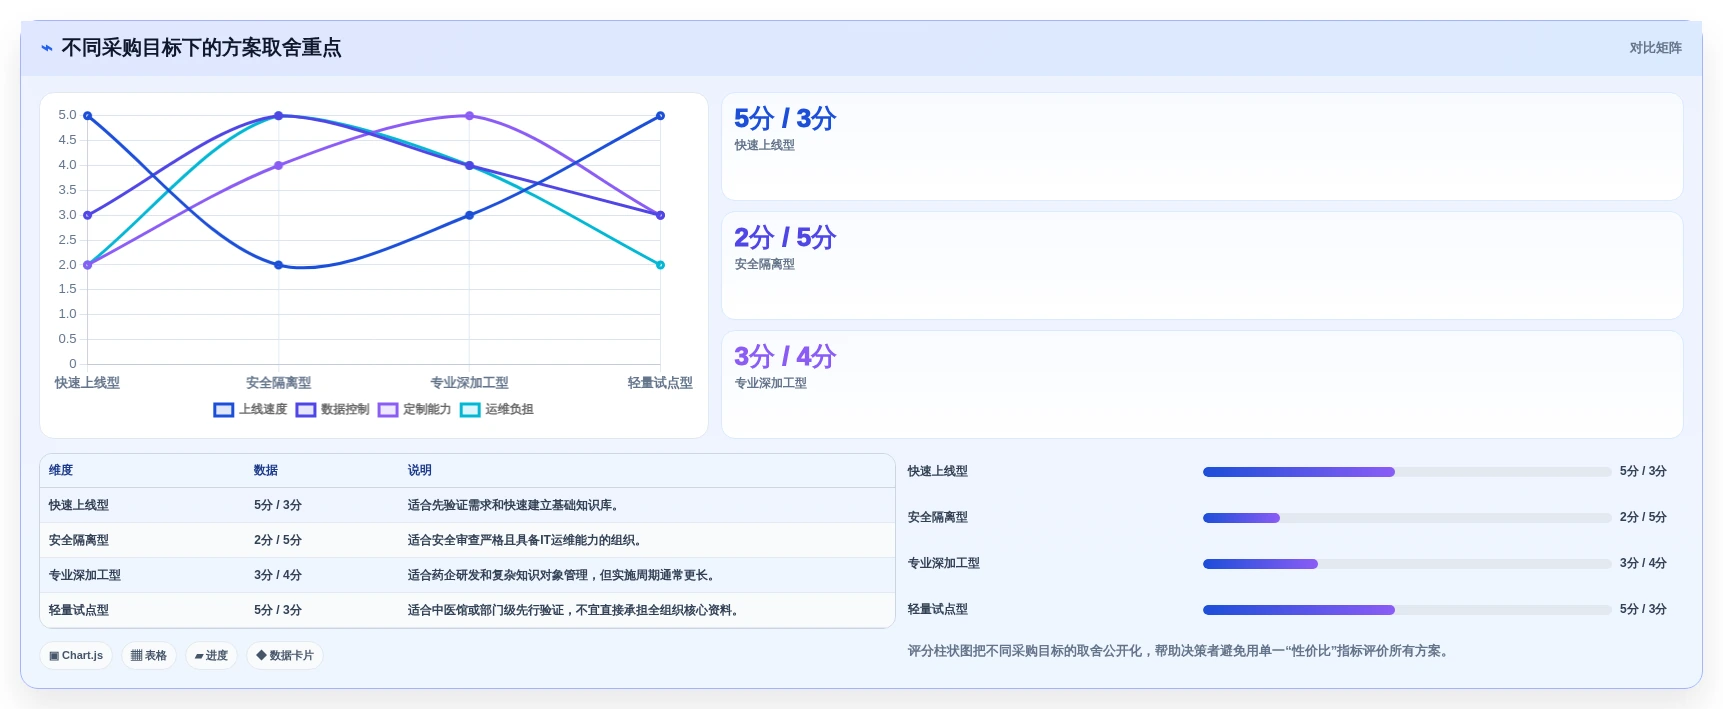The height and width of the screenshot is (709, 1723).
Task: Click the description 适合安全审查严格且具备IT运维能力的组织
Action: (x=527, y=540)
